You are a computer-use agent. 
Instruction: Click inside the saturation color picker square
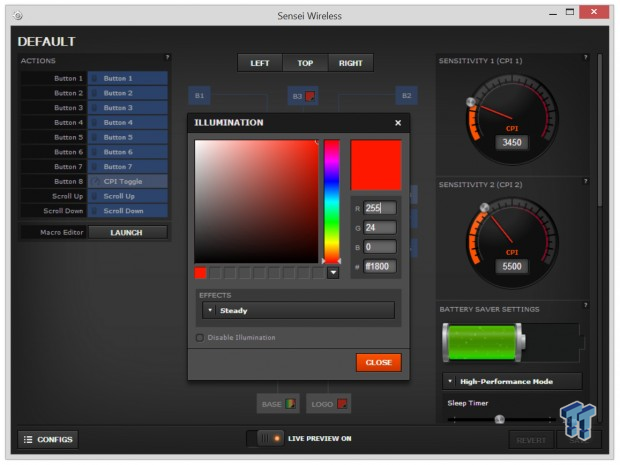tap(256, 201)
